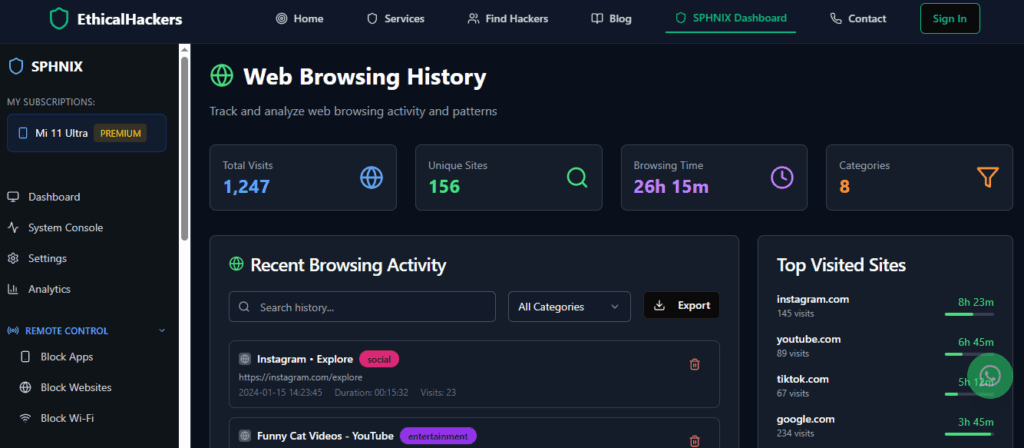Click tiktok.com in Top Visited Sites
Image resolution: width=1024 pixels, height=448 pixels.
coord(803,379)
